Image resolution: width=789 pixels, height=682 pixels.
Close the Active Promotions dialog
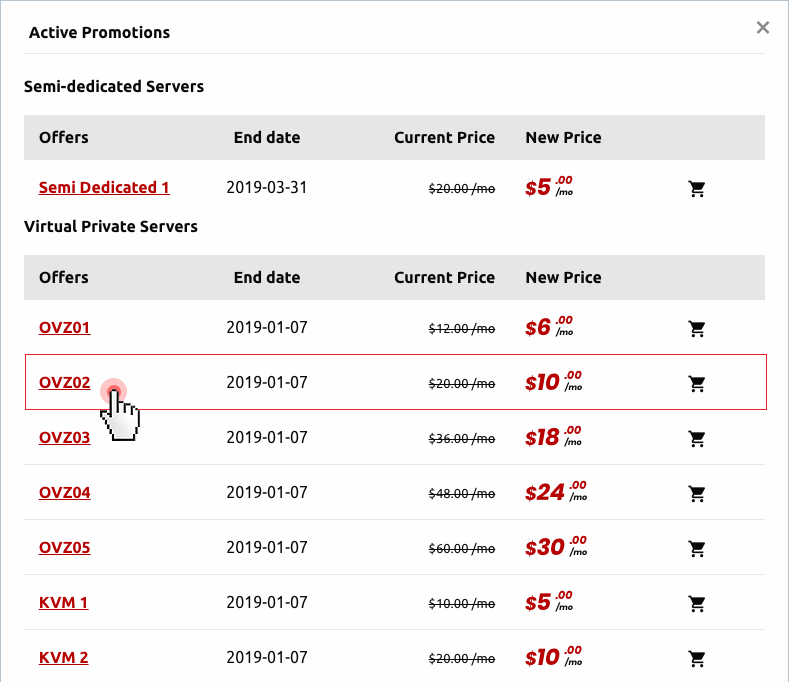pyautogui.click(x=763, y=28)
